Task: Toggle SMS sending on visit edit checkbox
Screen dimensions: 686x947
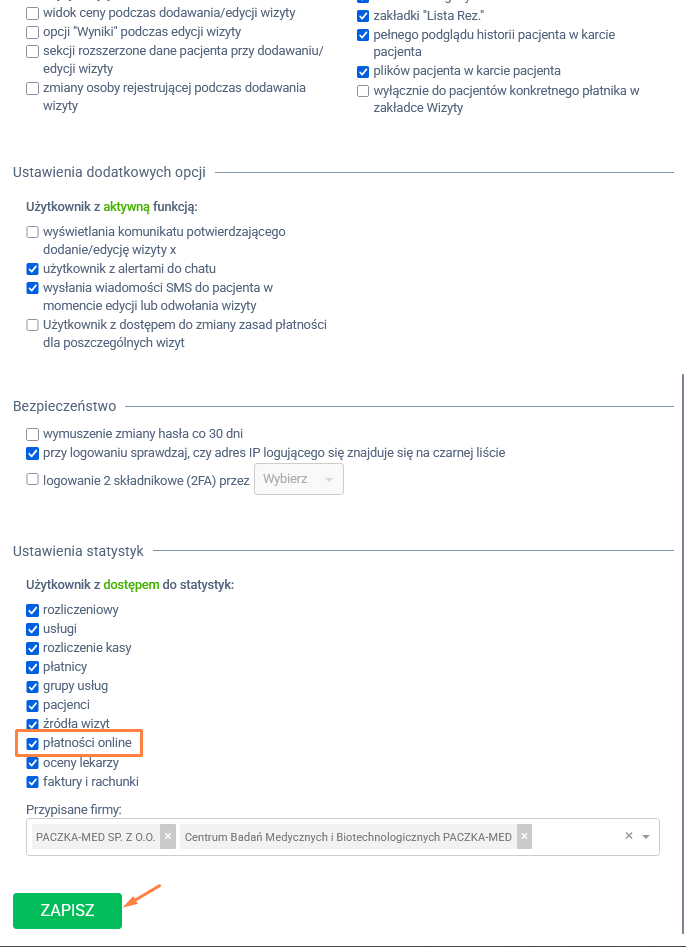Action: pyautogui.click(x=33, y=288)
